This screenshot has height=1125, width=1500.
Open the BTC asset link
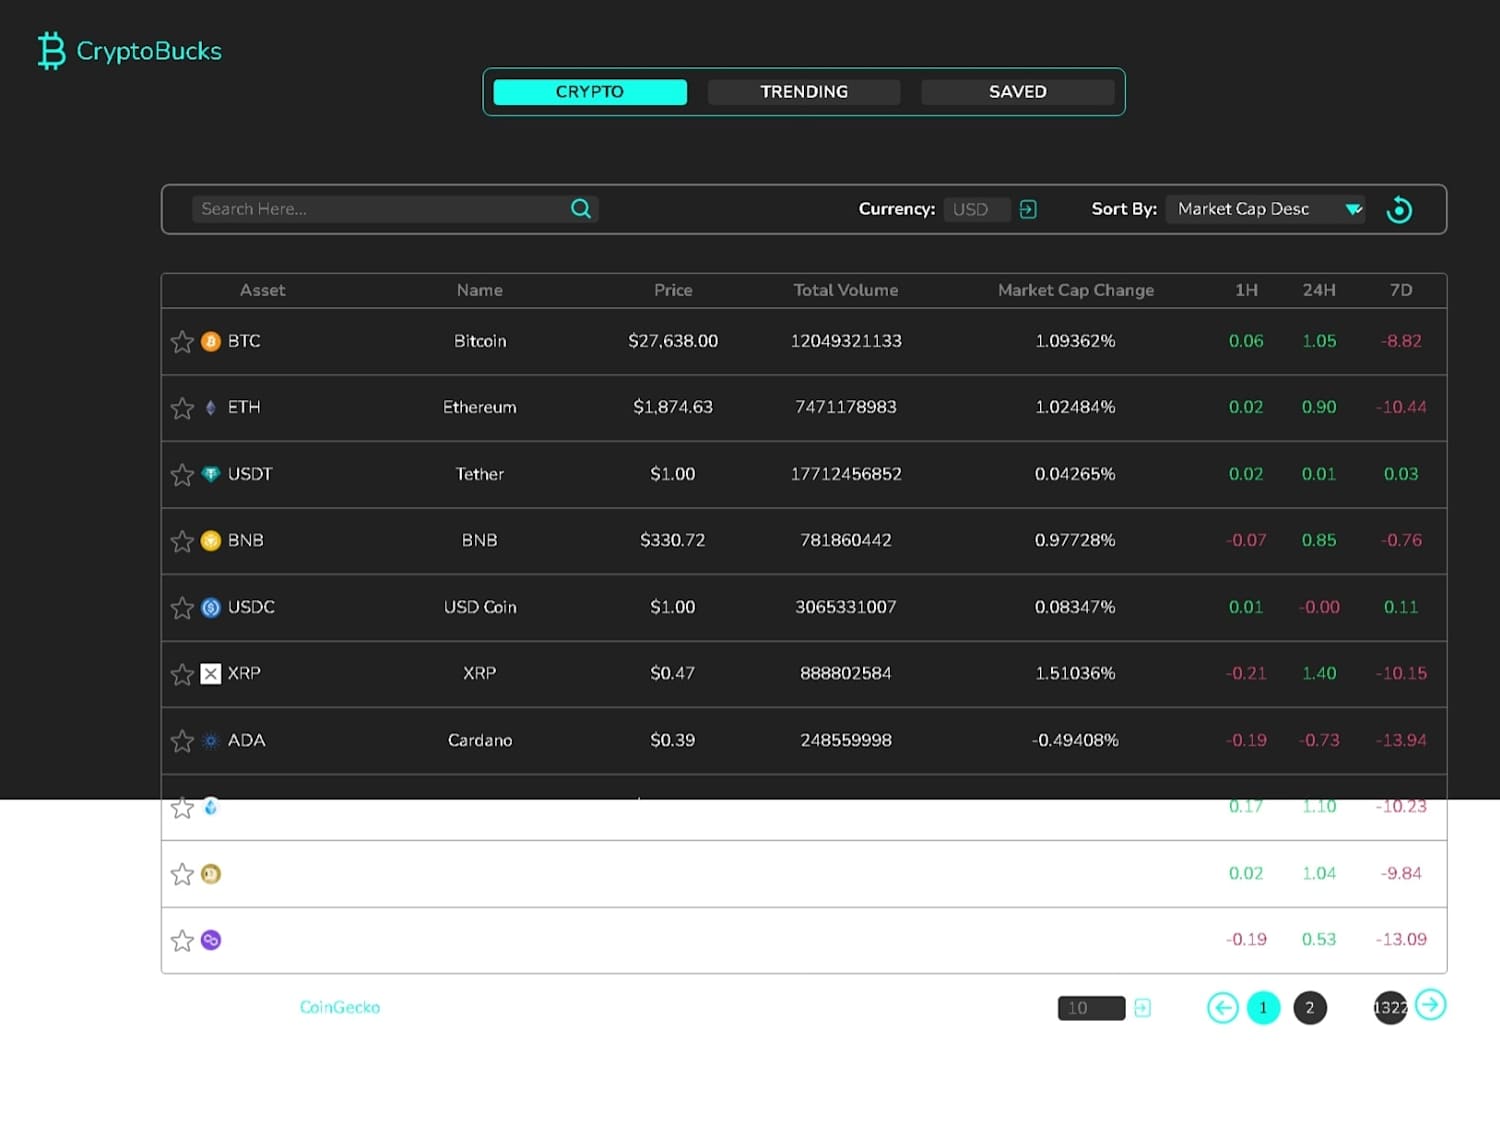[x=244, y=341]
